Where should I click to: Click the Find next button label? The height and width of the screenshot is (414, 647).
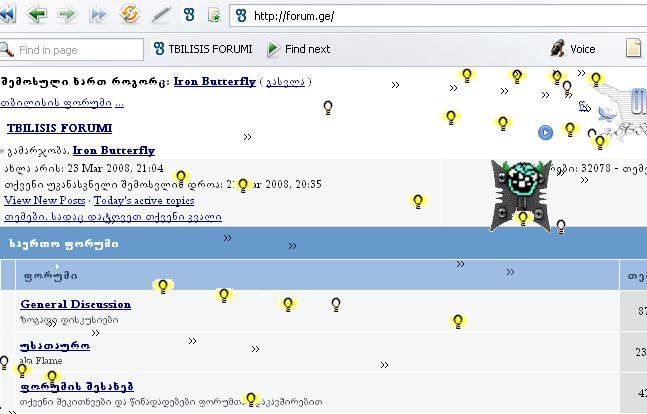coord(307,49)
